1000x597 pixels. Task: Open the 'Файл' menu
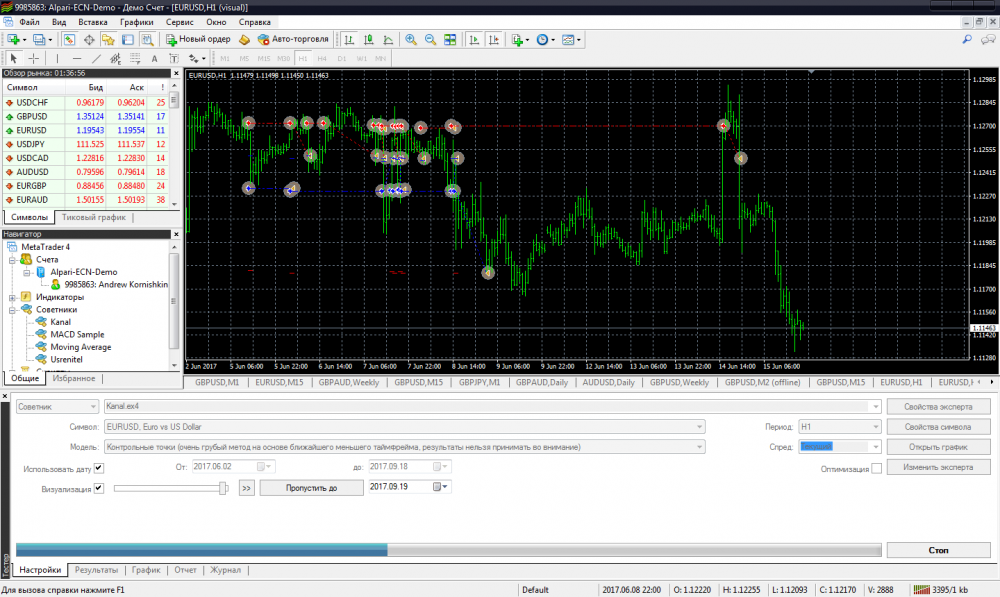[x=29, y=22]
